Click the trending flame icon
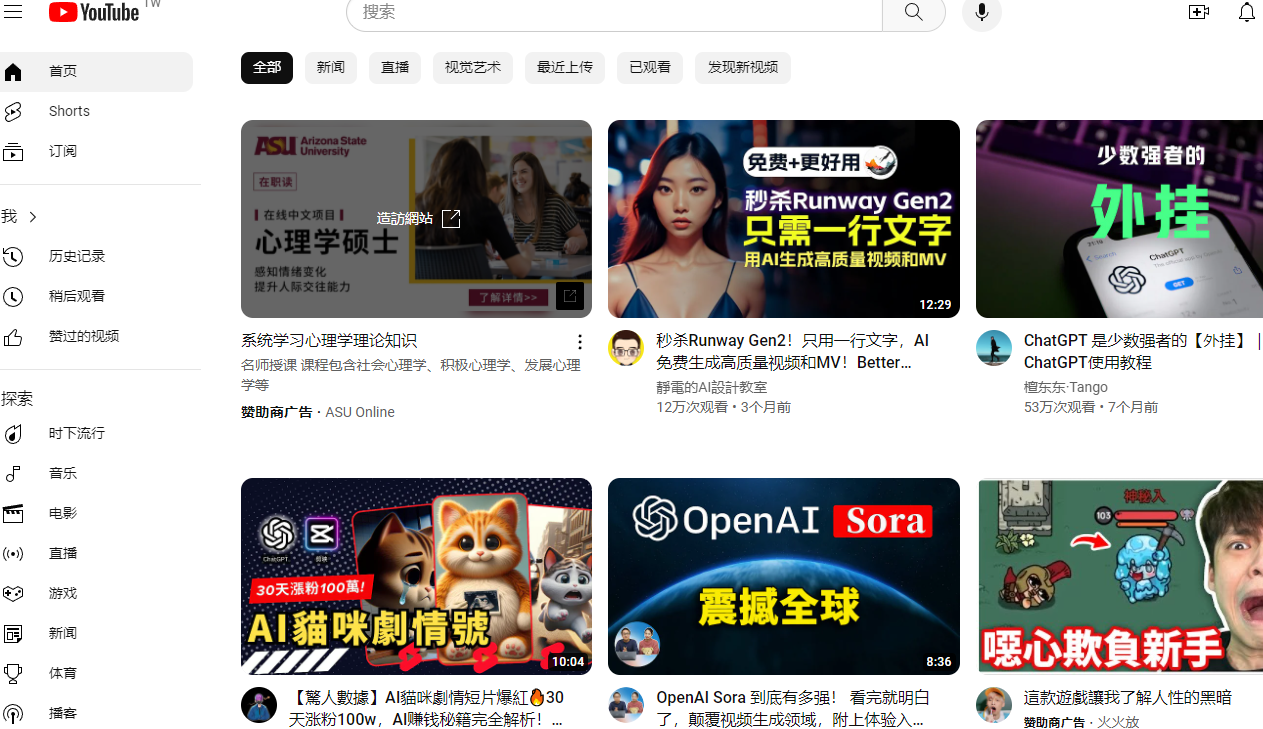Screen dimensions: 1263x729 click(x=13, y=434)
